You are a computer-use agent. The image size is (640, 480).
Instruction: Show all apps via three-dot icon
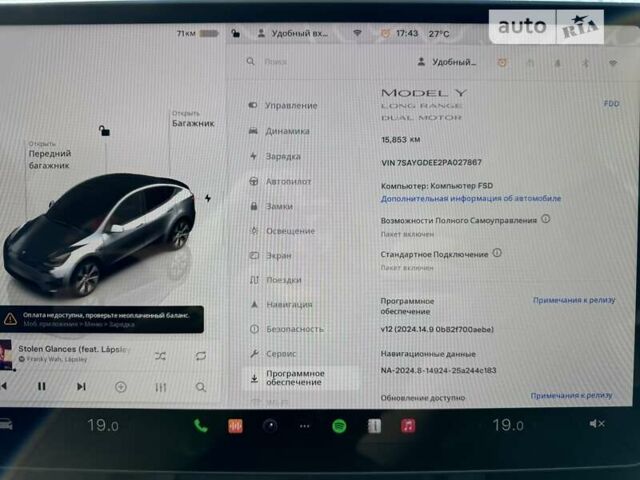pos(304,426)
